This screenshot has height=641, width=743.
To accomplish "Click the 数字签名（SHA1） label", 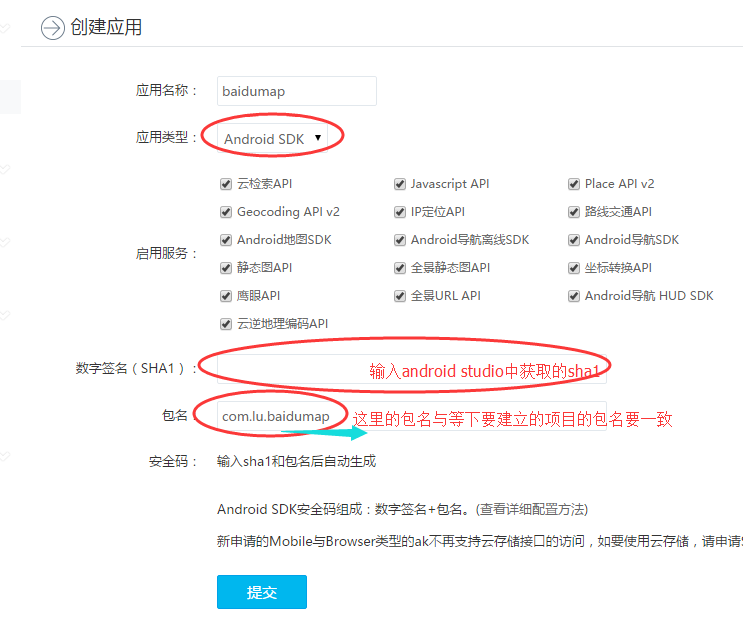I will pos(136,368).
